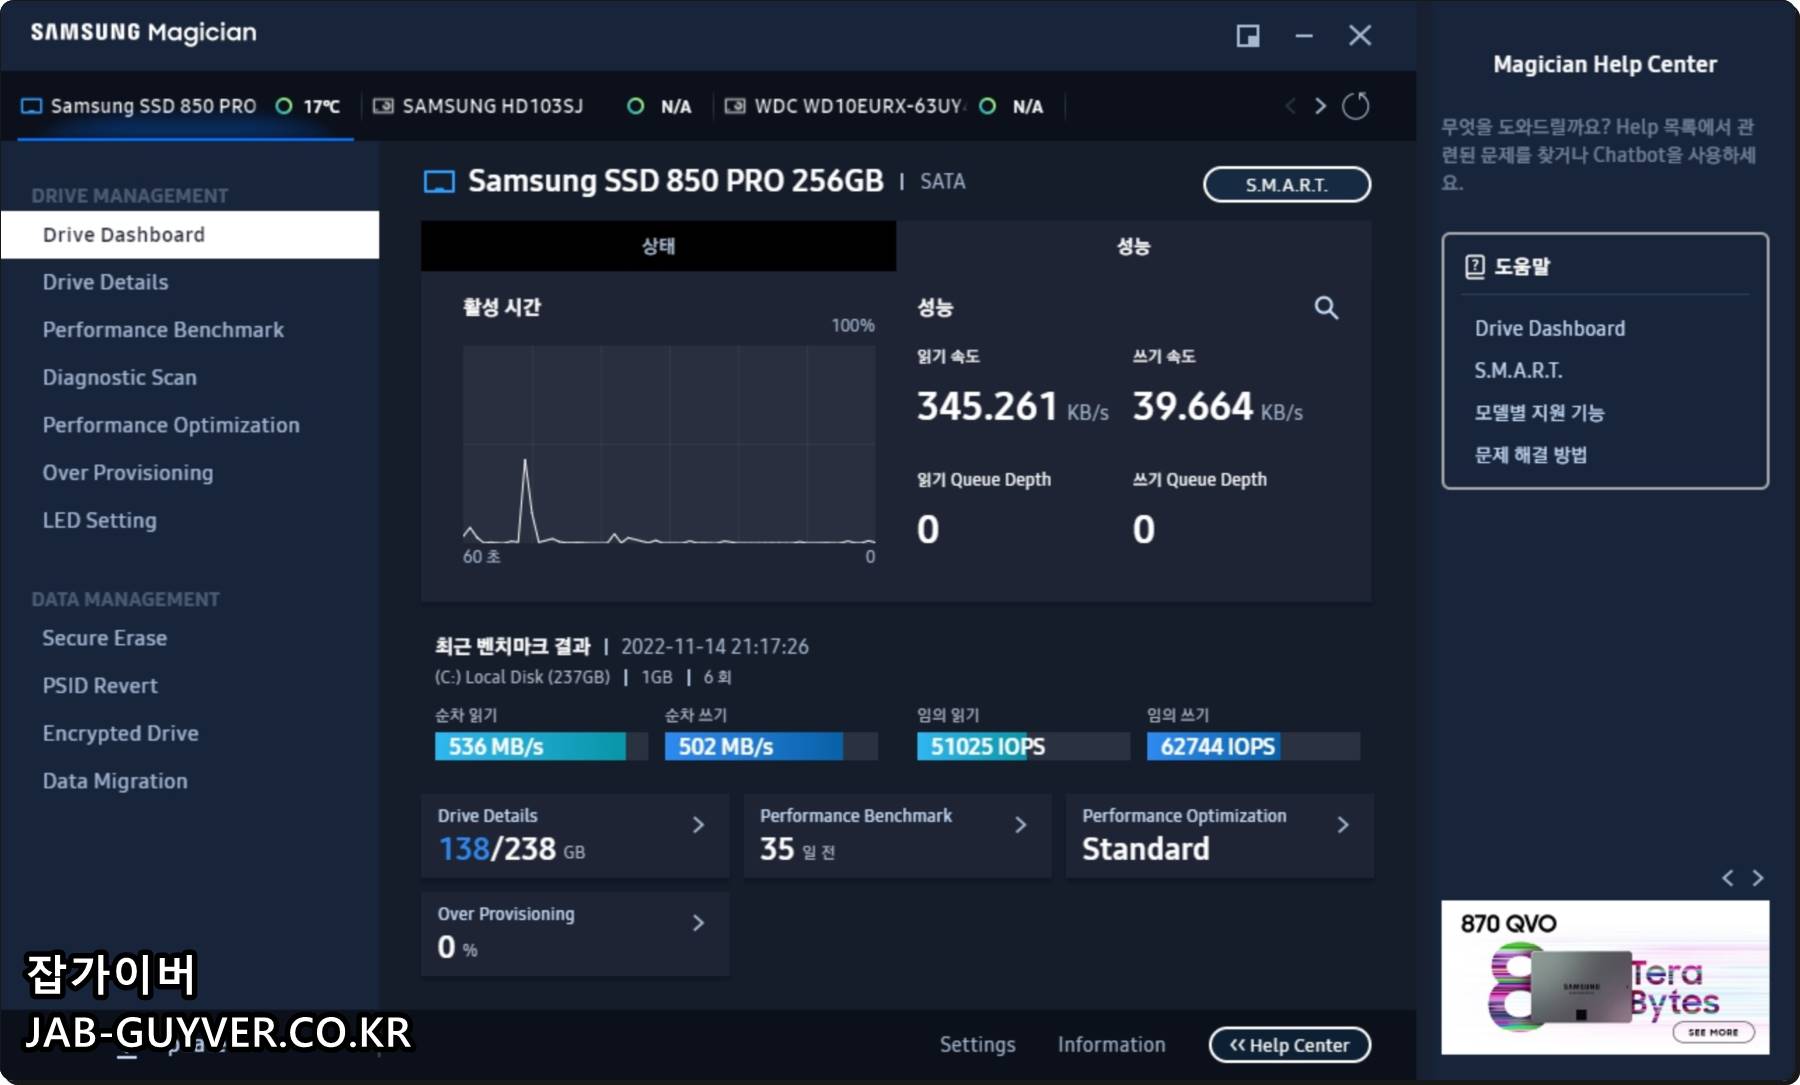Image resolution: width=1800 pixels, height=1085 pixels.
Task: Click the 870 QVO advertisement image
Action: click(1605, 978)
